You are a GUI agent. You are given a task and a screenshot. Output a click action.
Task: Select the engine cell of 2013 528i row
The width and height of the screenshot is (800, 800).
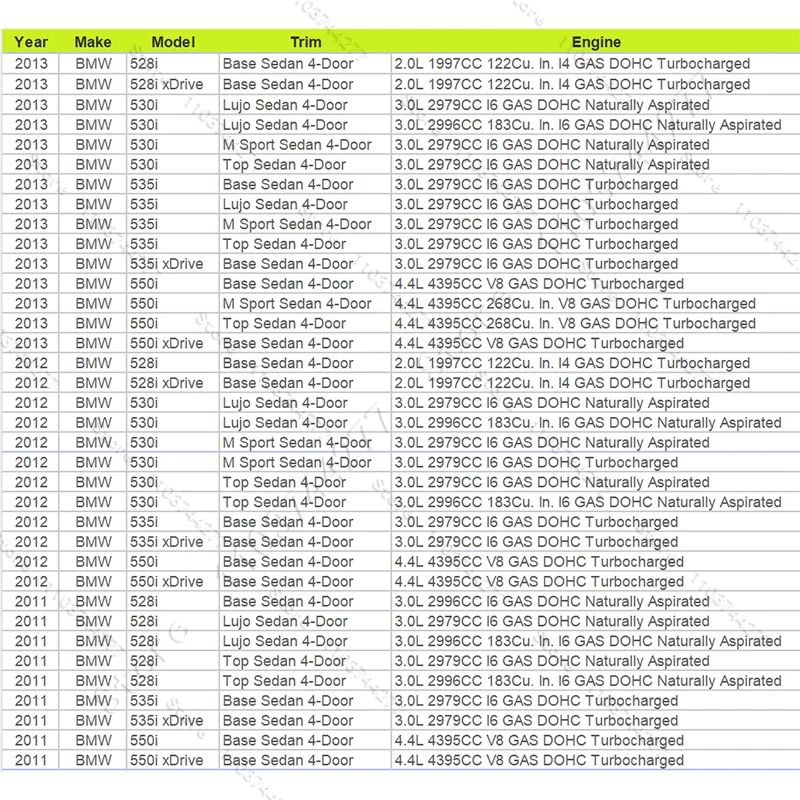coord(596,63)
